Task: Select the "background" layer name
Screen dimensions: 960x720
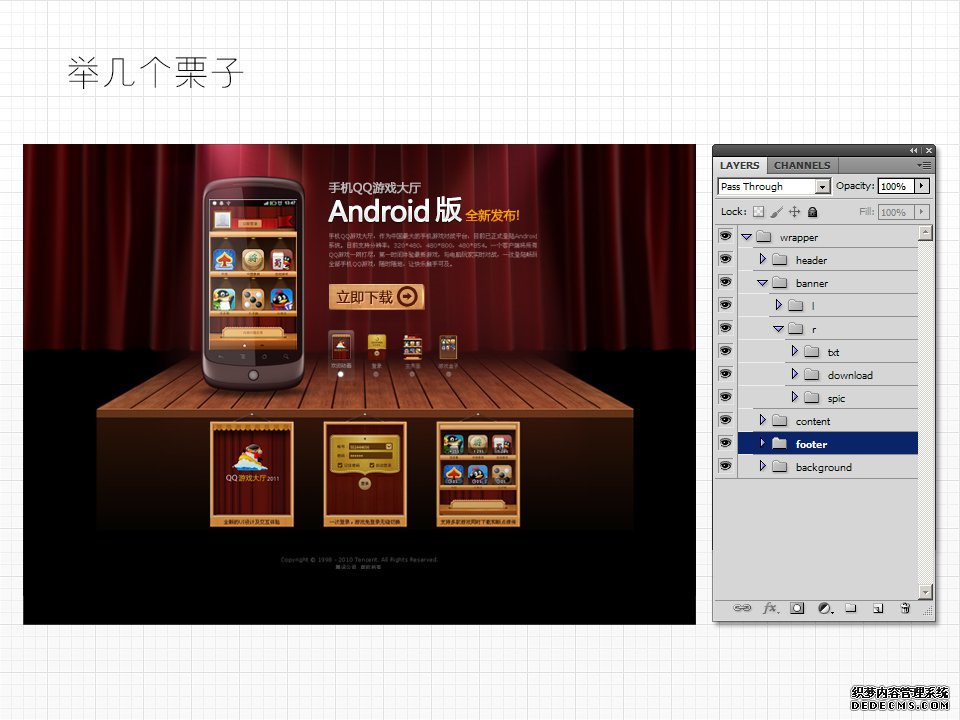Action: click(823, 467)
